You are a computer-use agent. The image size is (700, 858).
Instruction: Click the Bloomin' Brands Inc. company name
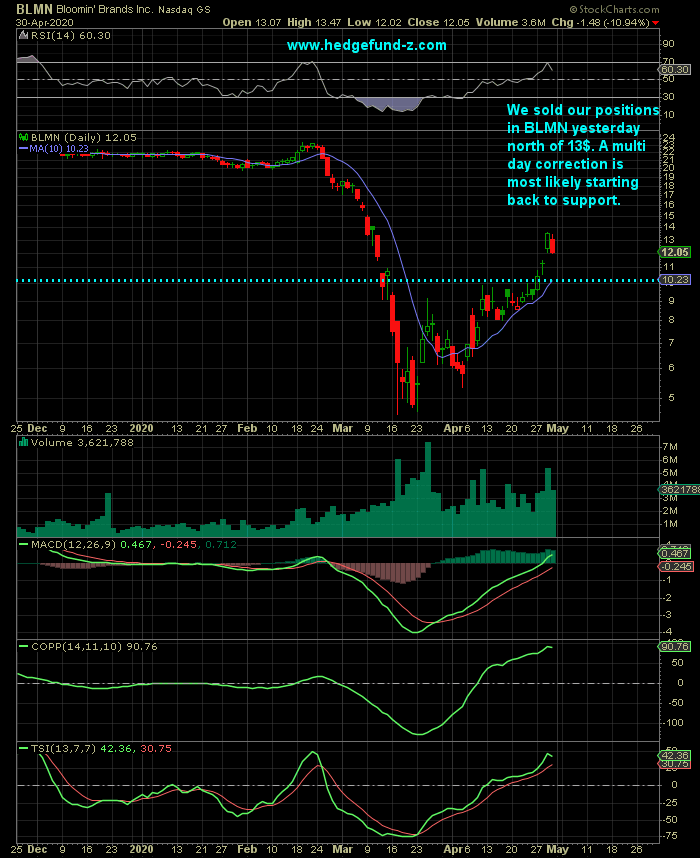pos(105,10)
